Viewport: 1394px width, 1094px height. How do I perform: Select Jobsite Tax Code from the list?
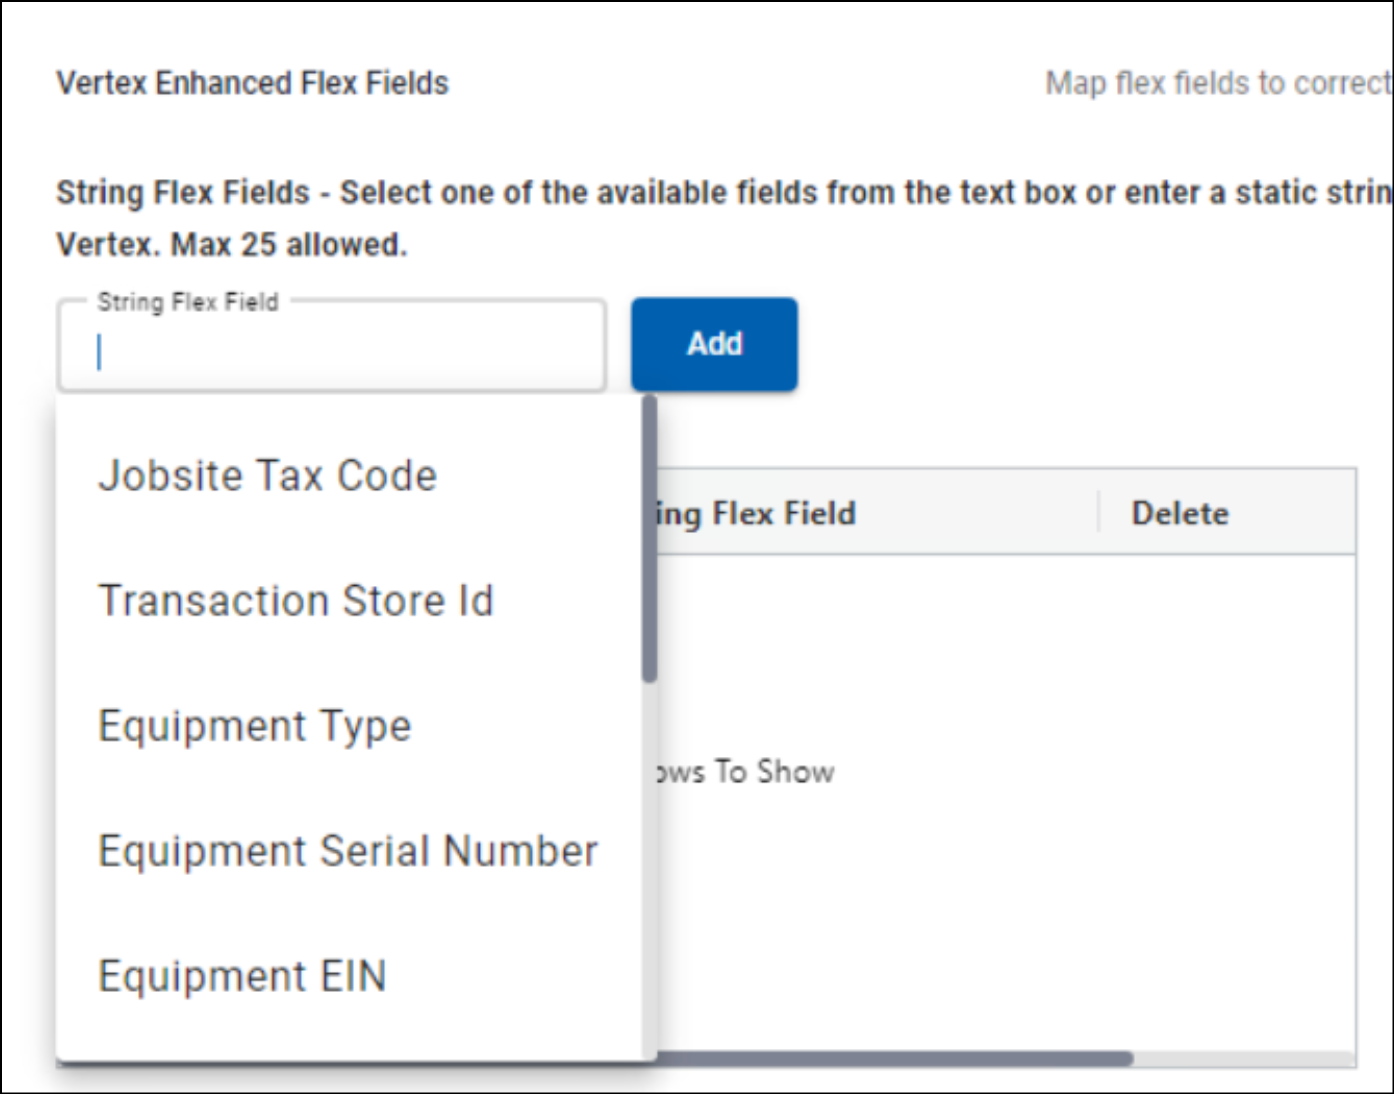267,476
